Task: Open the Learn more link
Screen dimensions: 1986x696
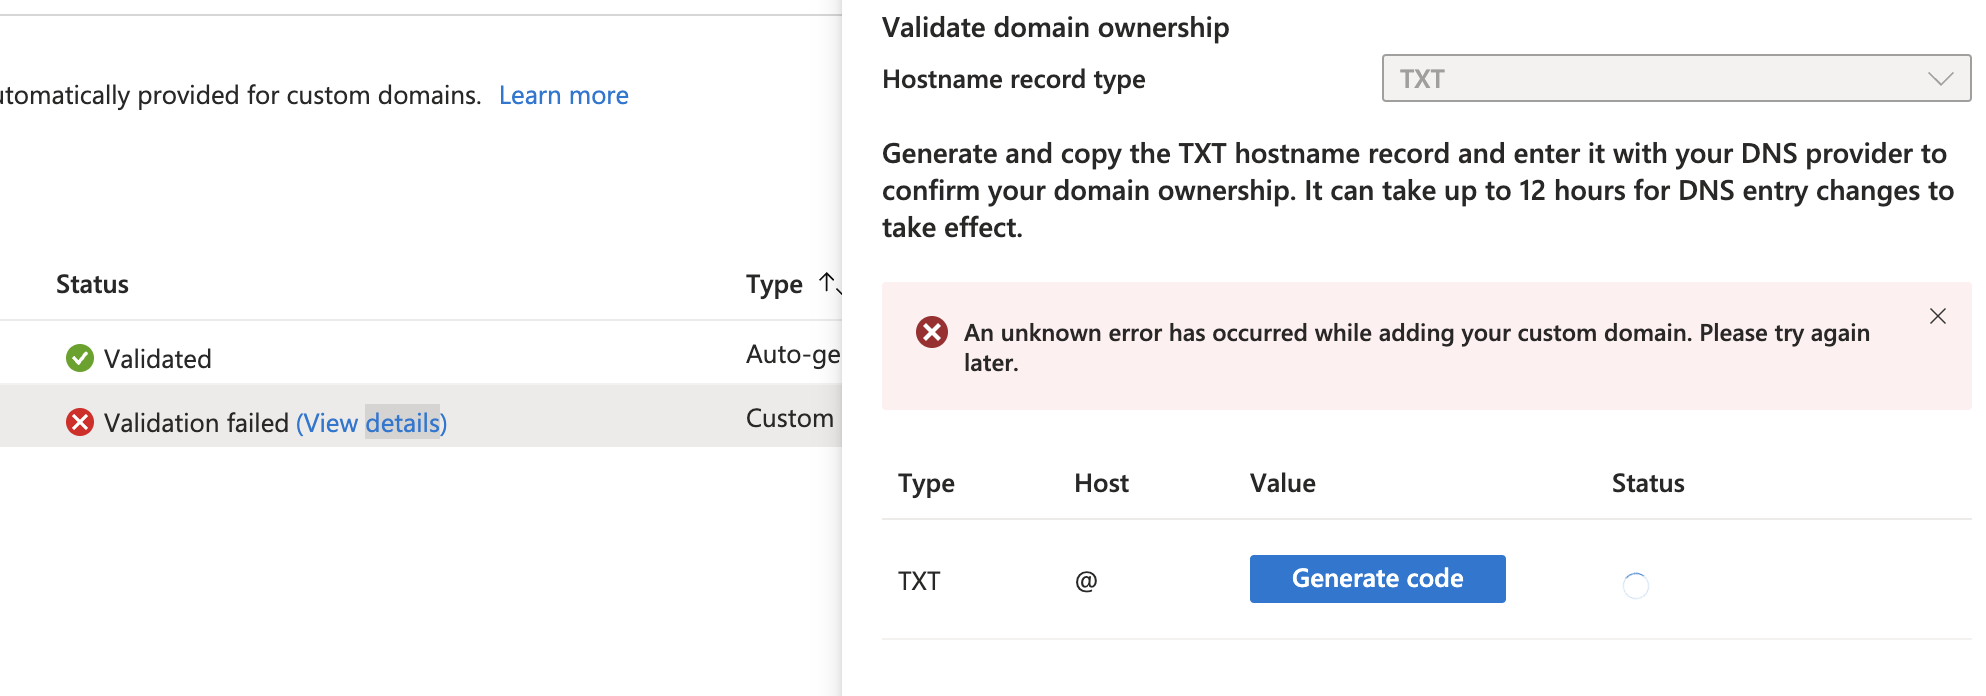Action: pos(563,96)
